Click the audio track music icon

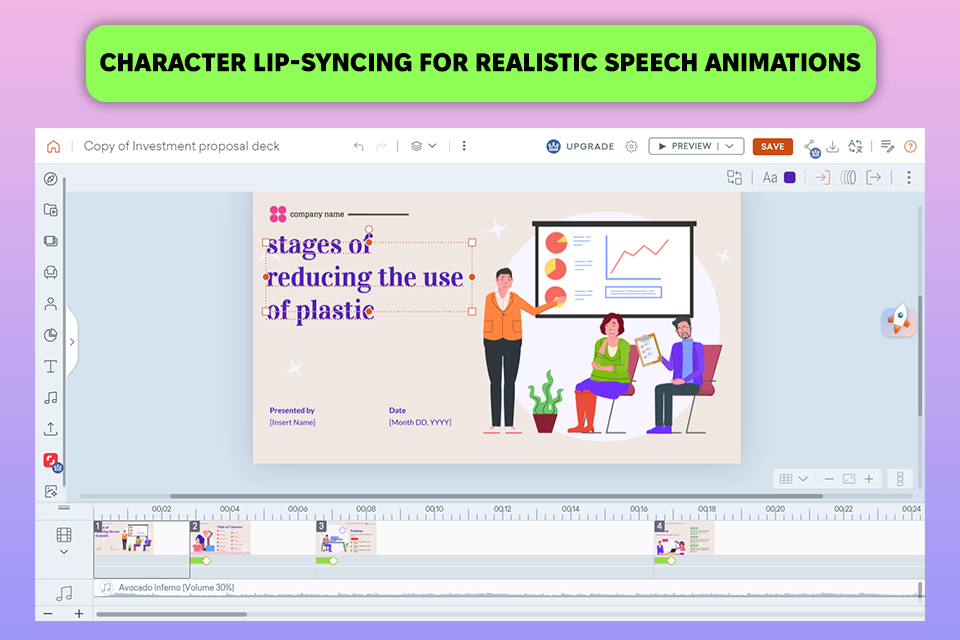(64, 593)
